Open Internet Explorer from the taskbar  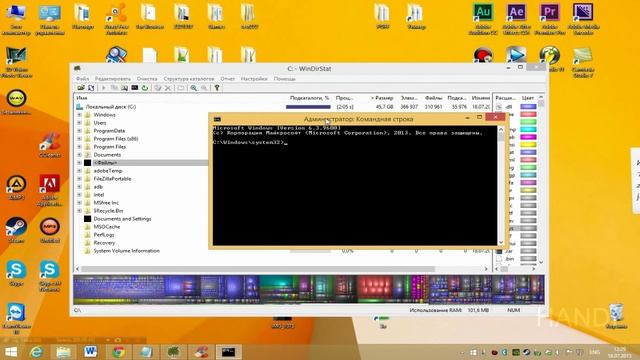[x=36, y=352]
